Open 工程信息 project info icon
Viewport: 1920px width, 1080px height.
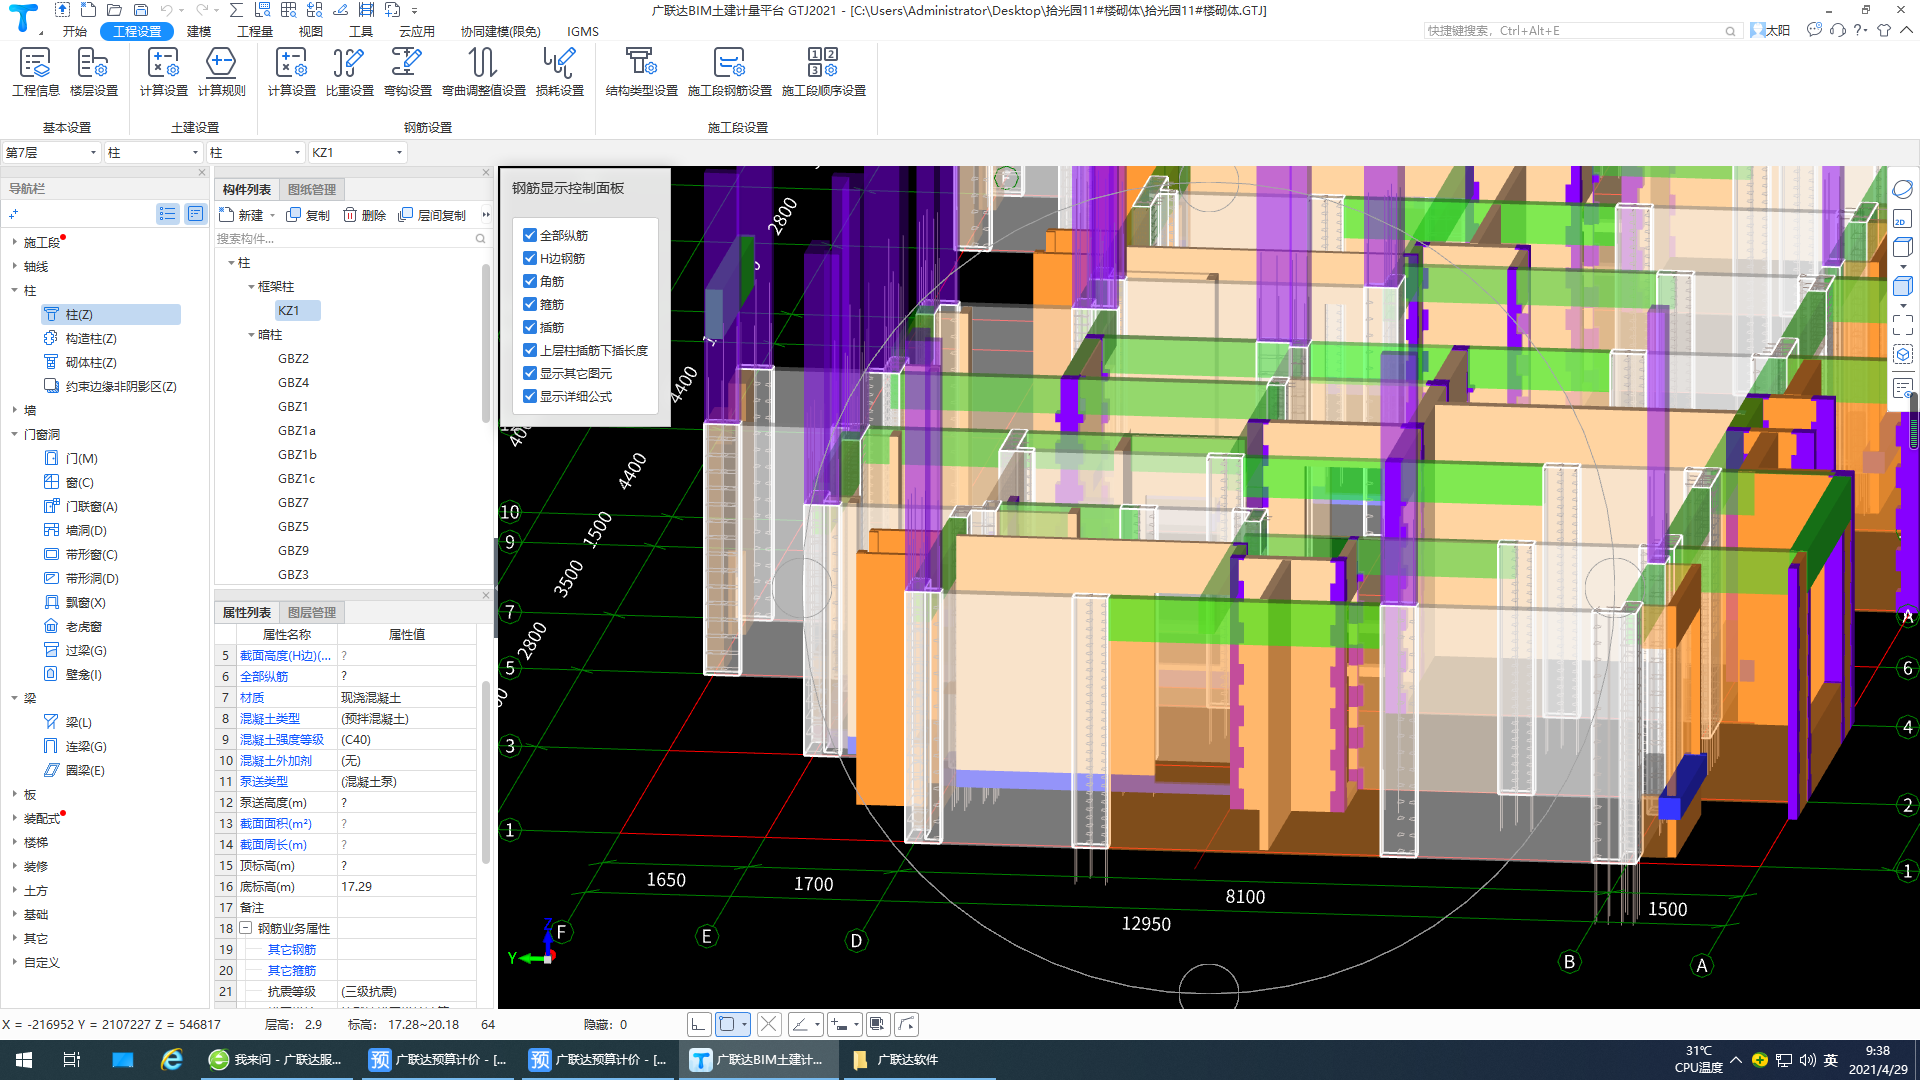(36, 72)
